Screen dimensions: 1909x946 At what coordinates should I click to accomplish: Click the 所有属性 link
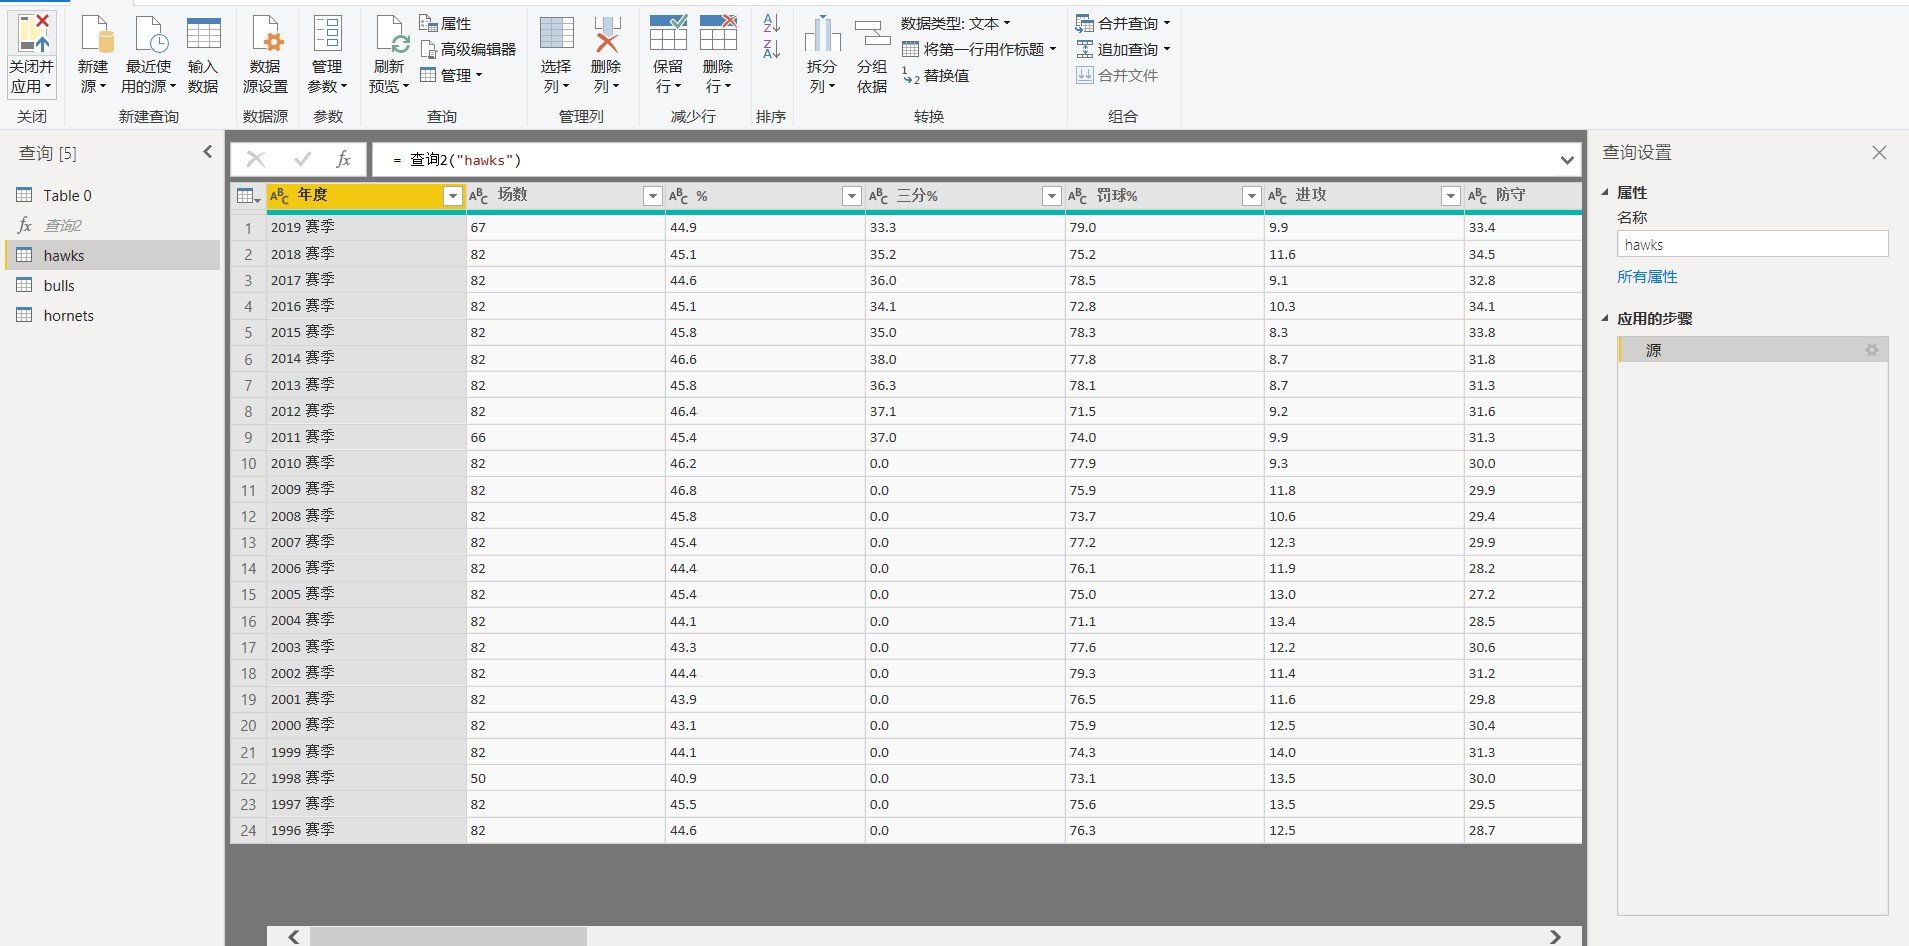(1647, 277)
